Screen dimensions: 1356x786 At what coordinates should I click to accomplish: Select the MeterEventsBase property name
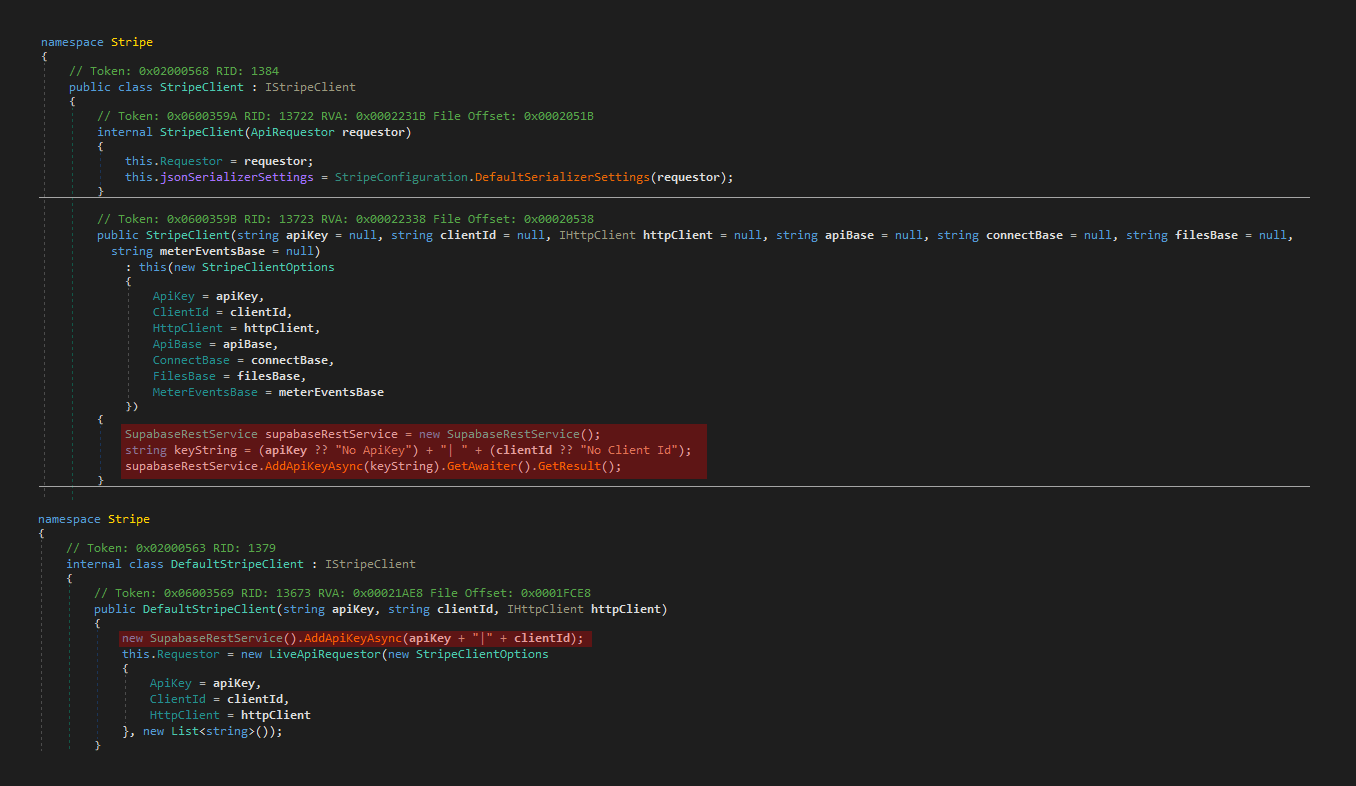click(x=205, y=391)
